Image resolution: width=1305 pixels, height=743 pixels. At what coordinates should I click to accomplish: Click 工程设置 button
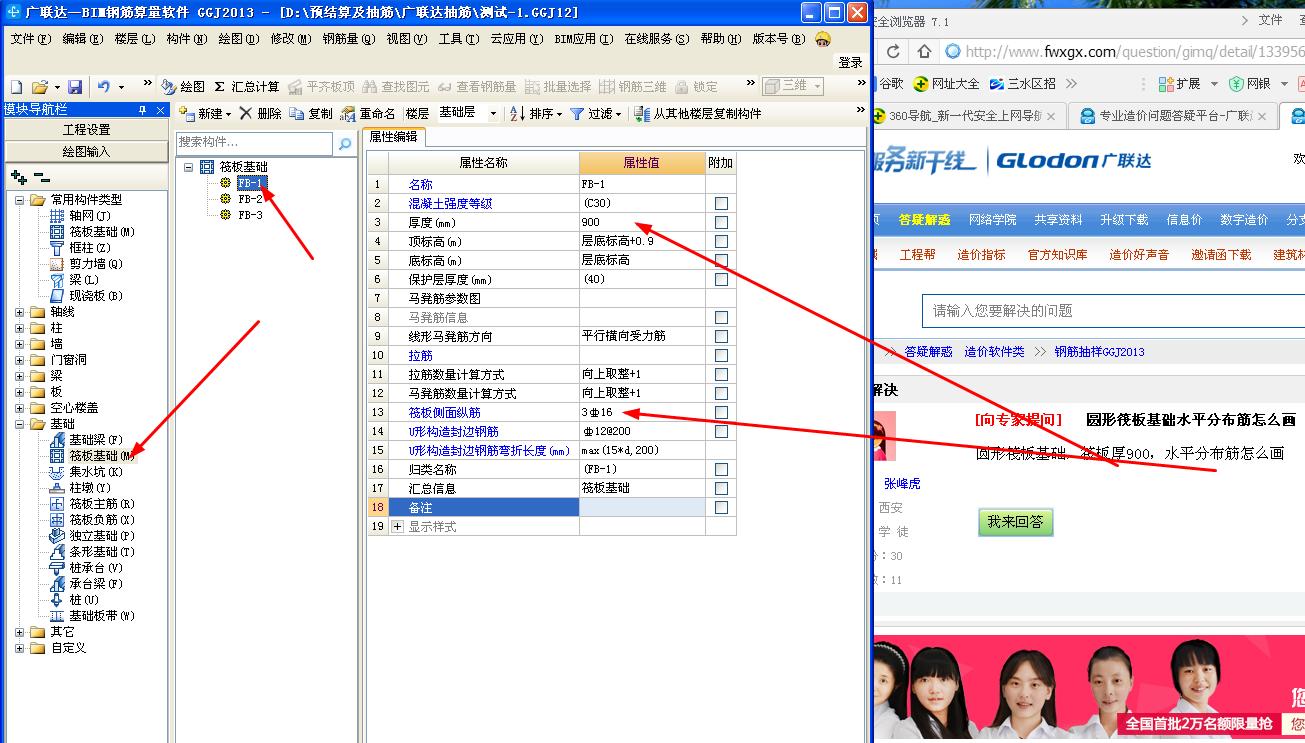tap(86, 129)
